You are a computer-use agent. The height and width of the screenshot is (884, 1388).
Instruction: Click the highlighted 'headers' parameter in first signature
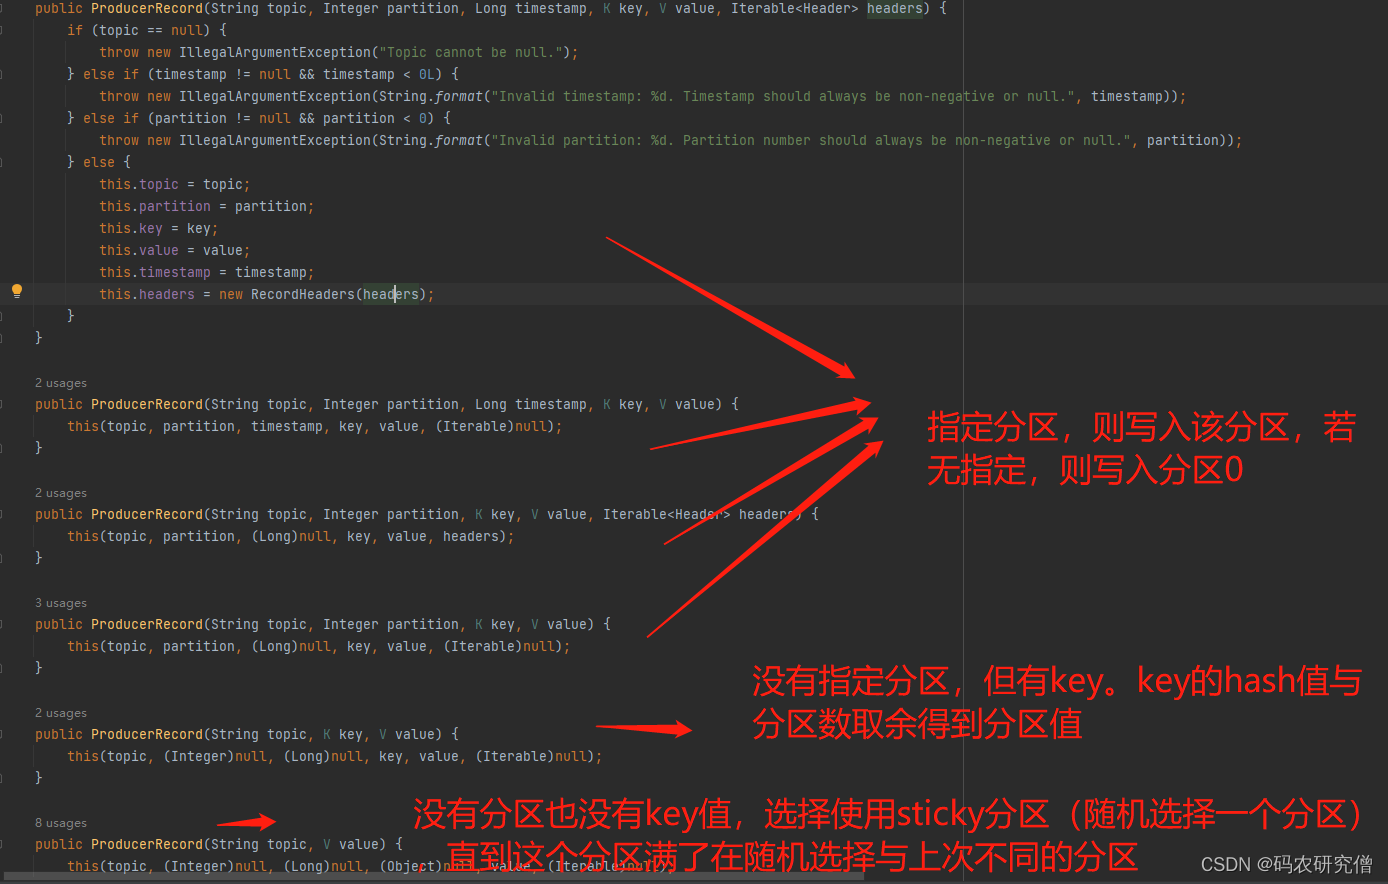894,9
